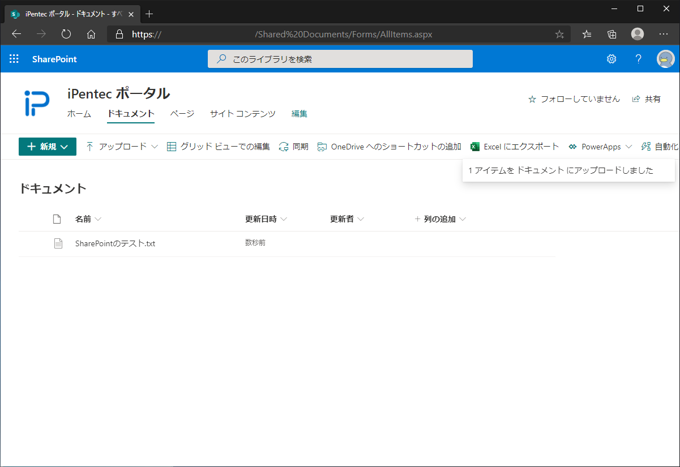Click the iPentec site logo

pyautogui.click(x=37, y=103)
